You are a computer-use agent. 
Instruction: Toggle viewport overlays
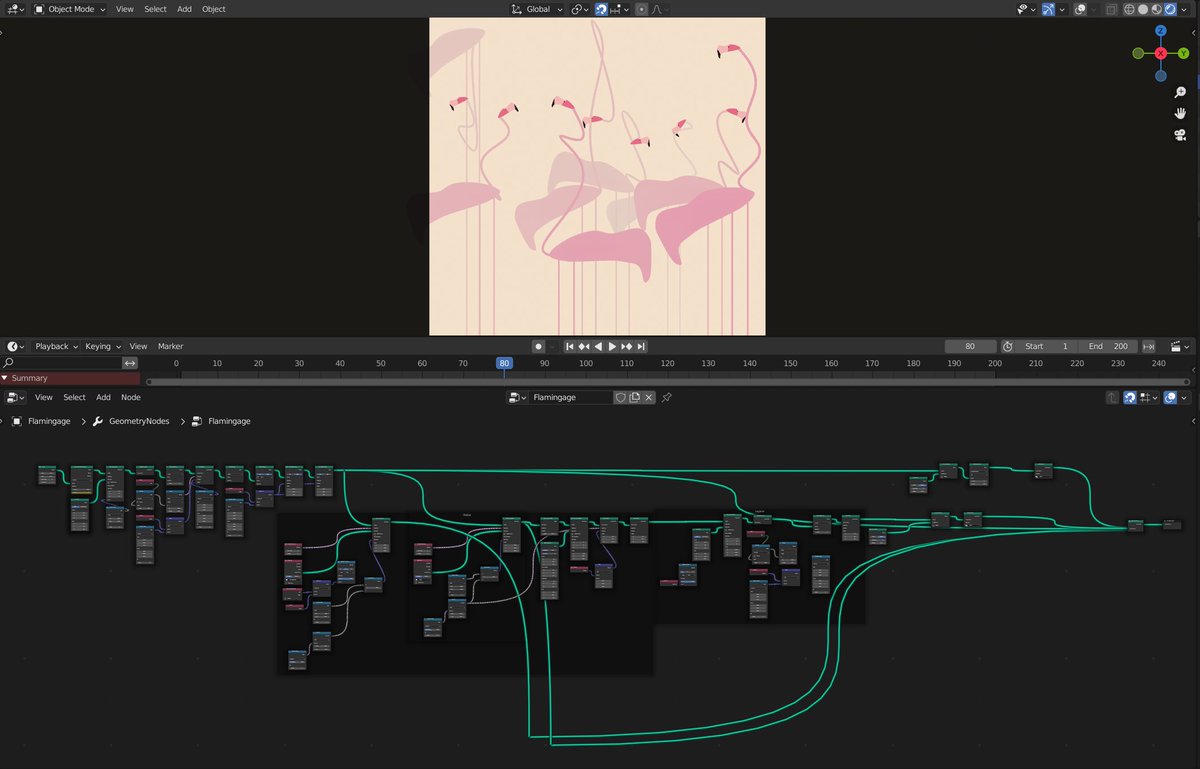(1081, 9)
